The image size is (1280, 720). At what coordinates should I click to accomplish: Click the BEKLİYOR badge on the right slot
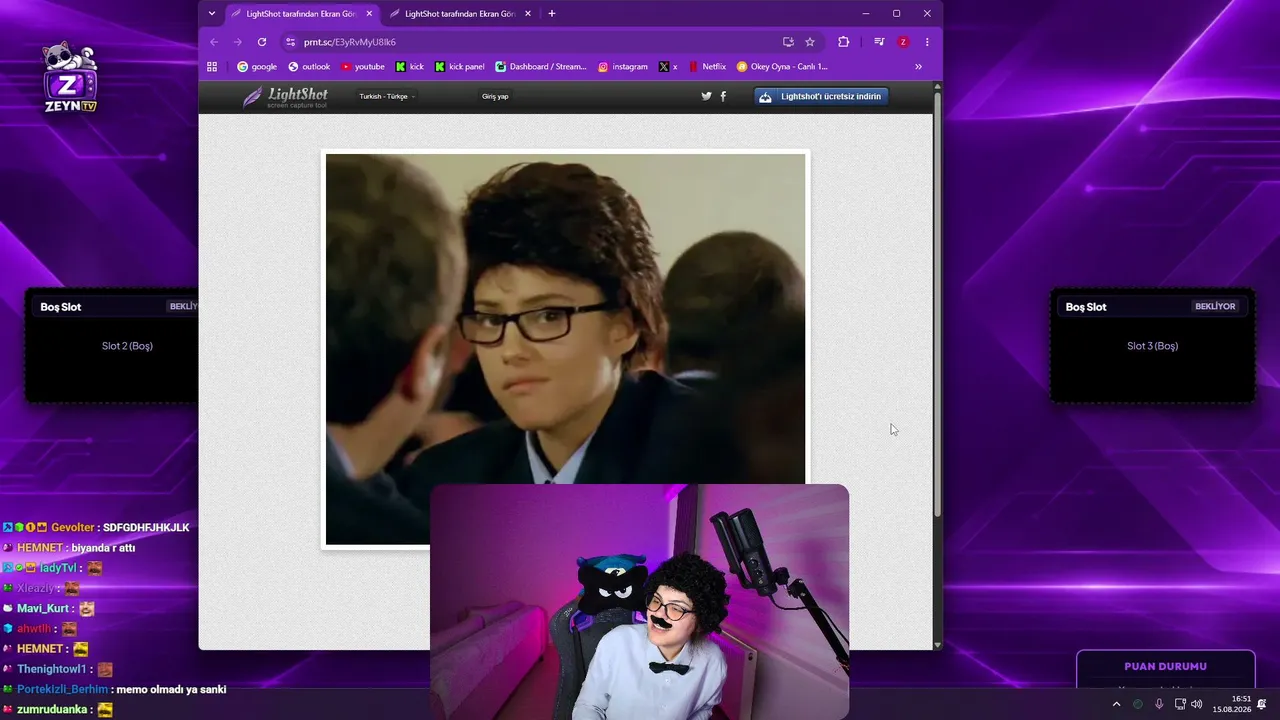pos(1215,307)
